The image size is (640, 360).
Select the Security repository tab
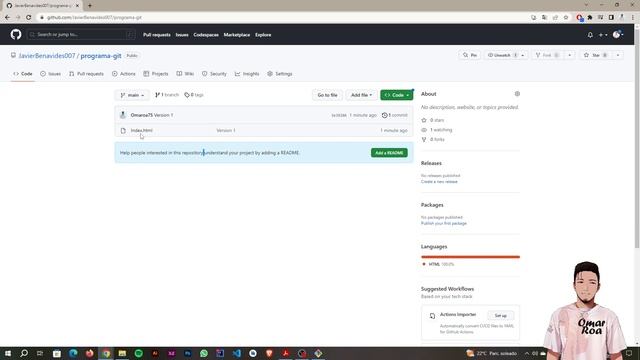pos(214,74)
